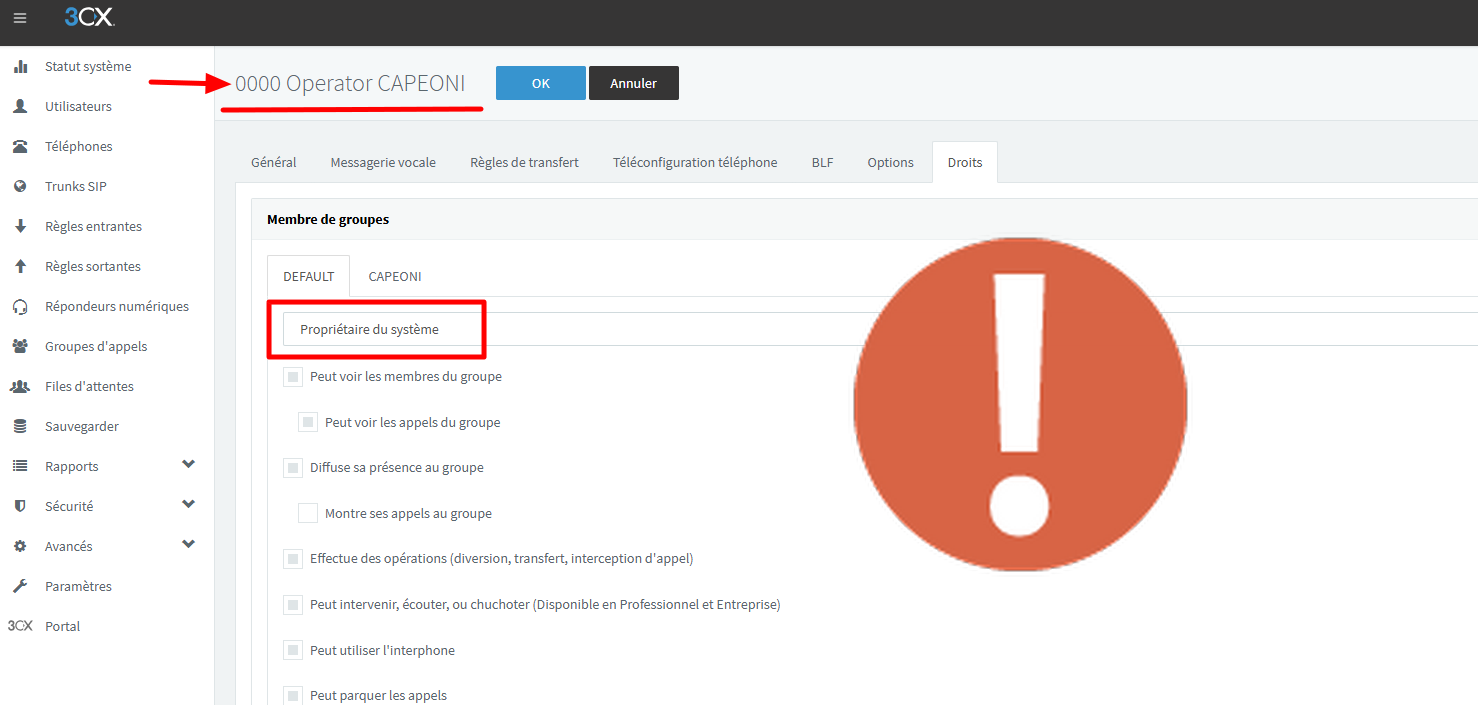Open Statut système in sidebar
This screenshot has height=705, width=1478.
point(88,67)
